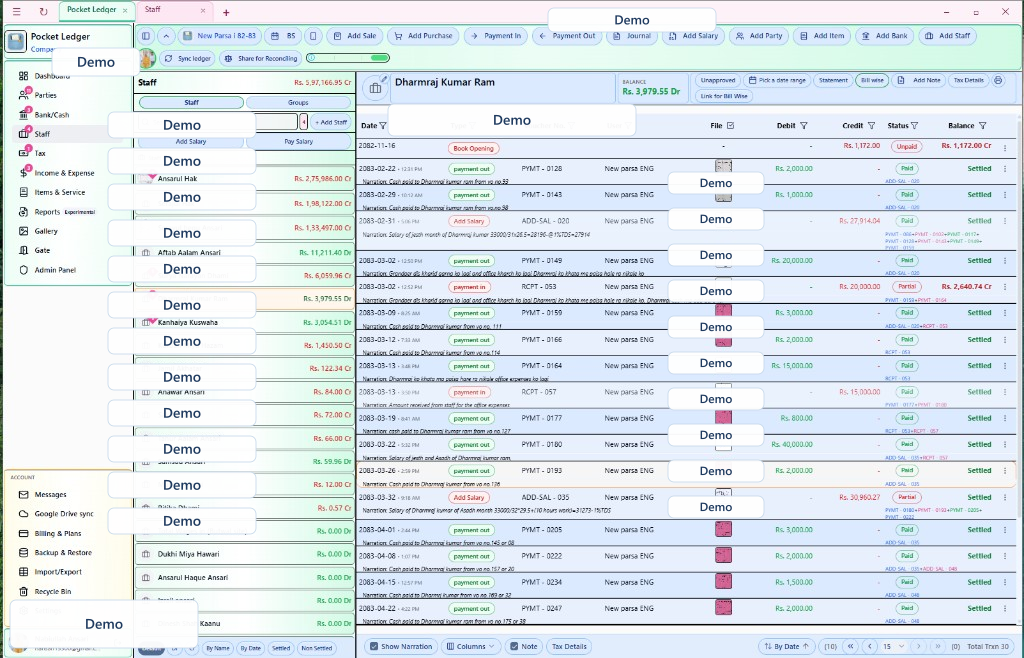
Task: Select the Groups sub-tab
Action: (x=298, y=102)
